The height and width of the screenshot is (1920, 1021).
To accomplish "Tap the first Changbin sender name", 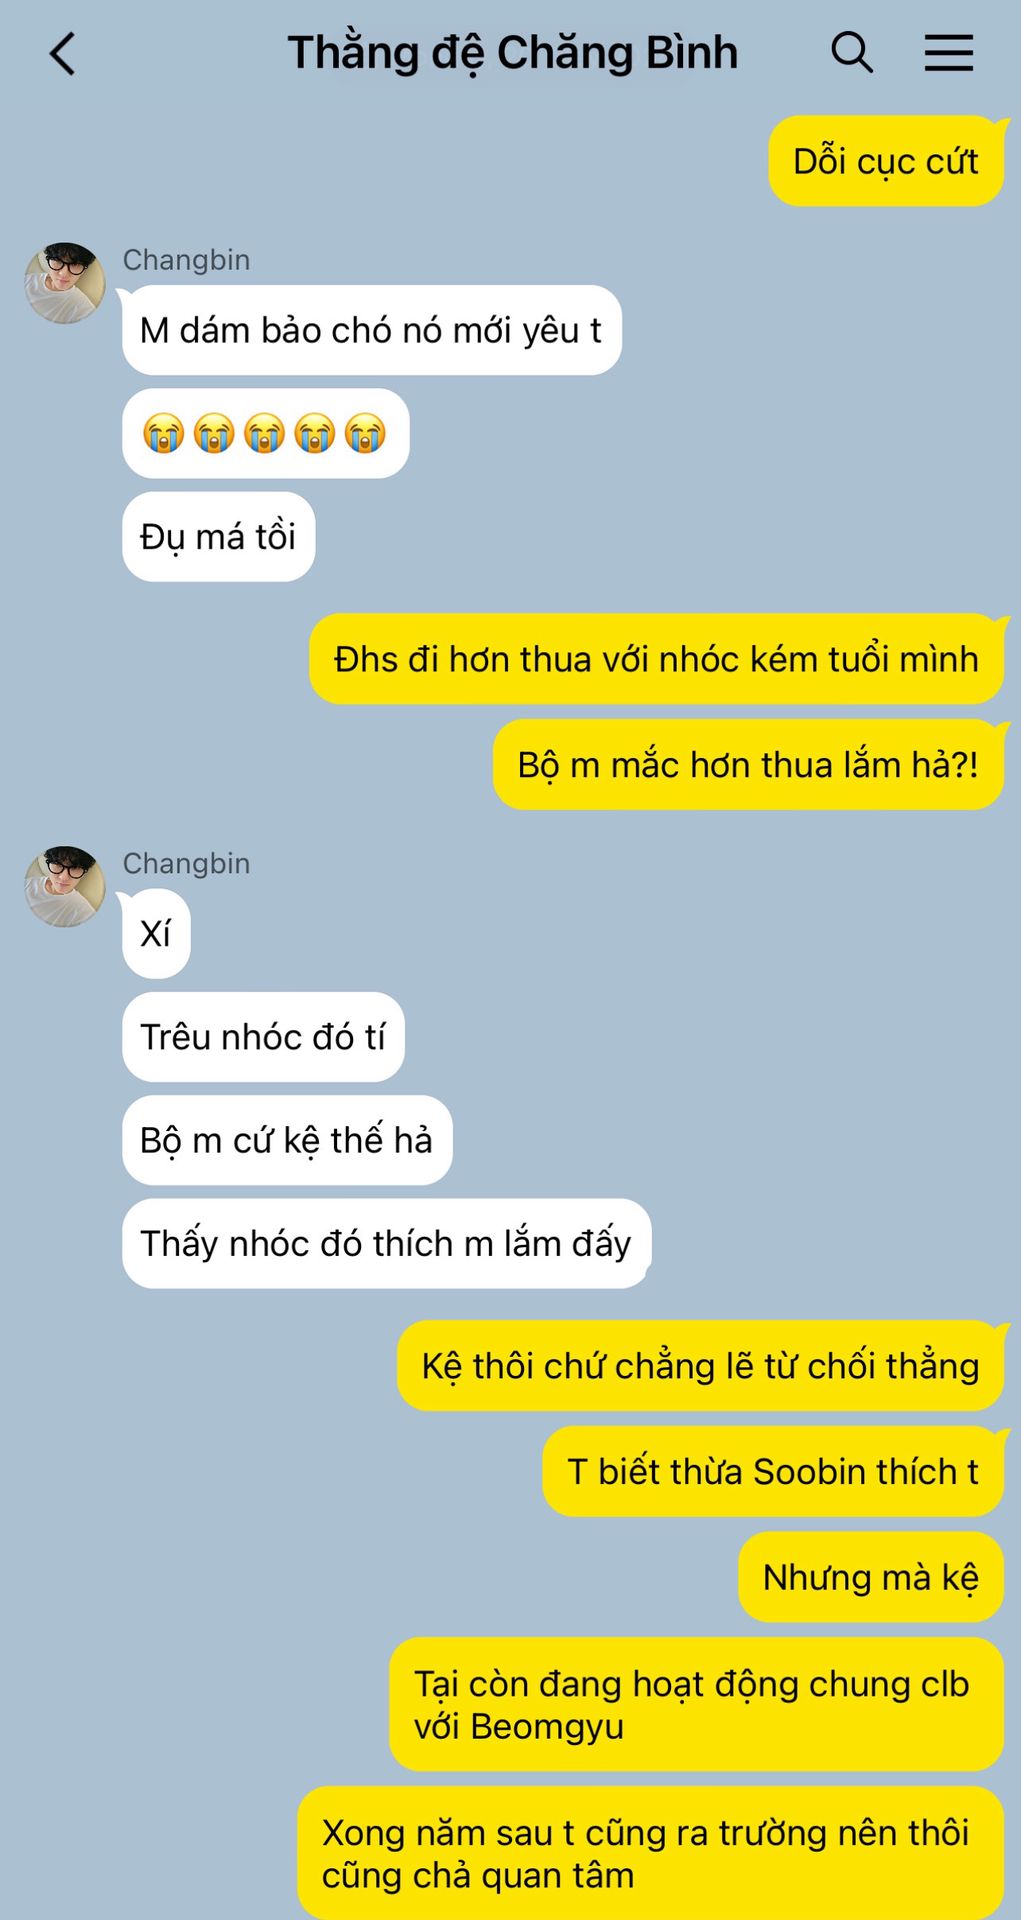I will (186, 260).
